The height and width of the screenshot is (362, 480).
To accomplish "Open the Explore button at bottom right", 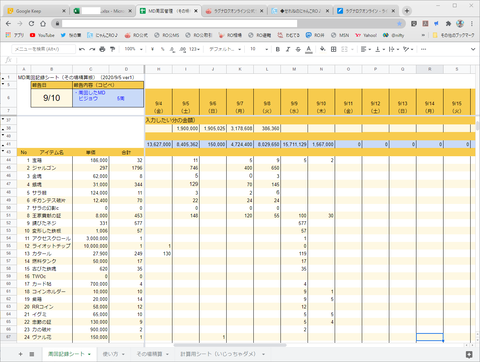I will [x=469, y=354].
